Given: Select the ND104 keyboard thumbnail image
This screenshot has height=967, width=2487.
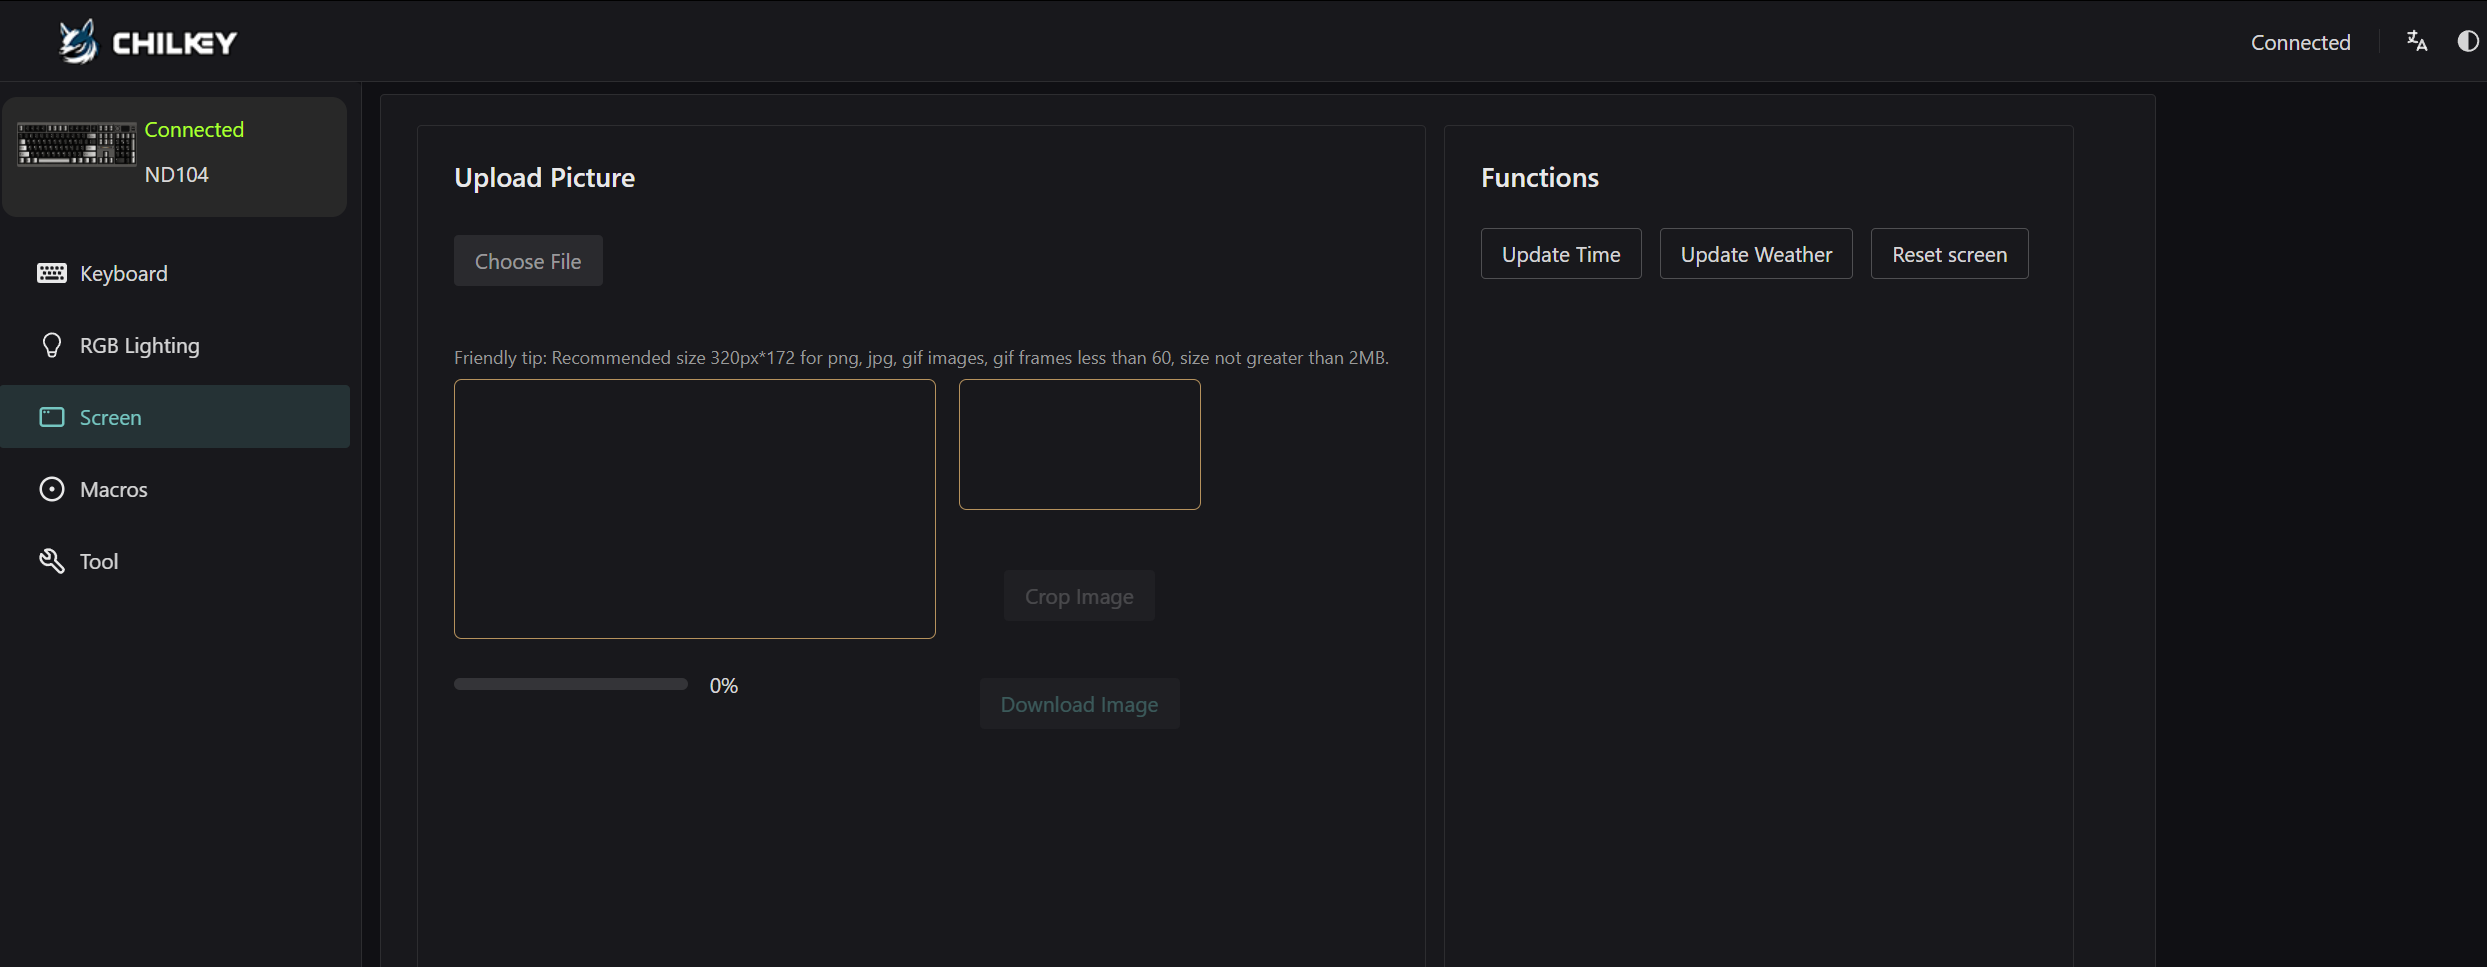Looking at the screenshot, I should point(77,144).
